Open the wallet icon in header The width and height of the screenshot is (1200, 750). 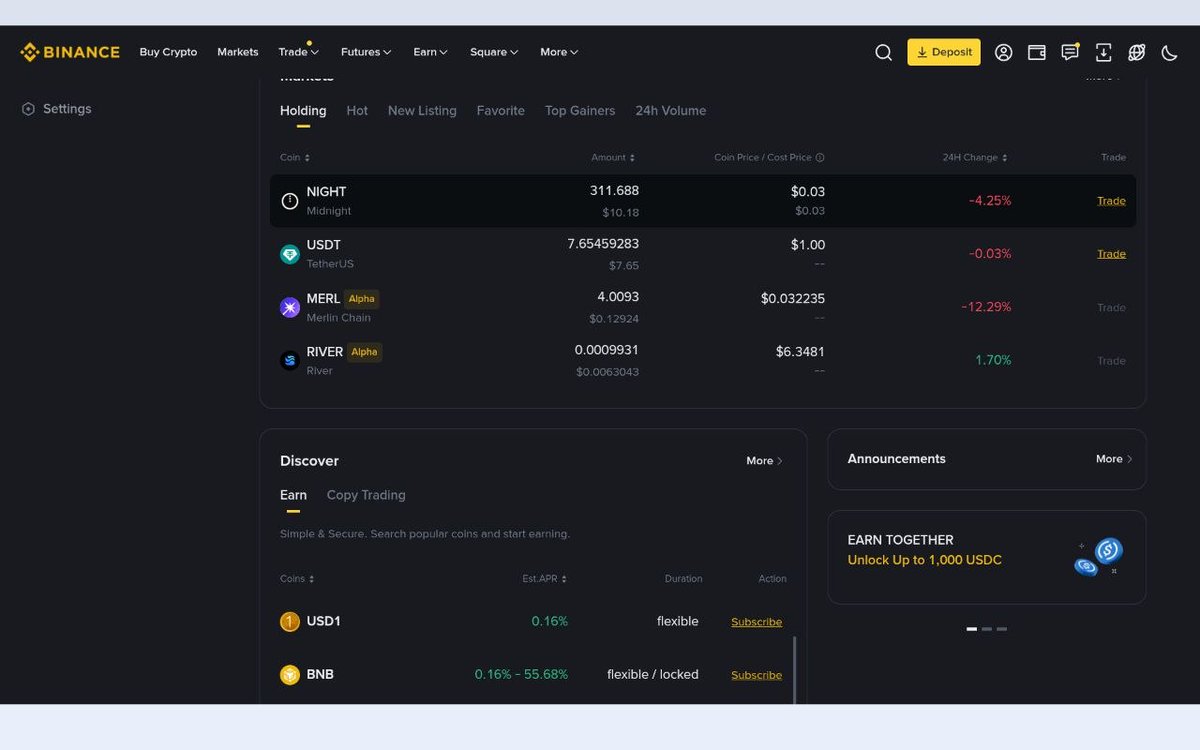coord(1037,52)
